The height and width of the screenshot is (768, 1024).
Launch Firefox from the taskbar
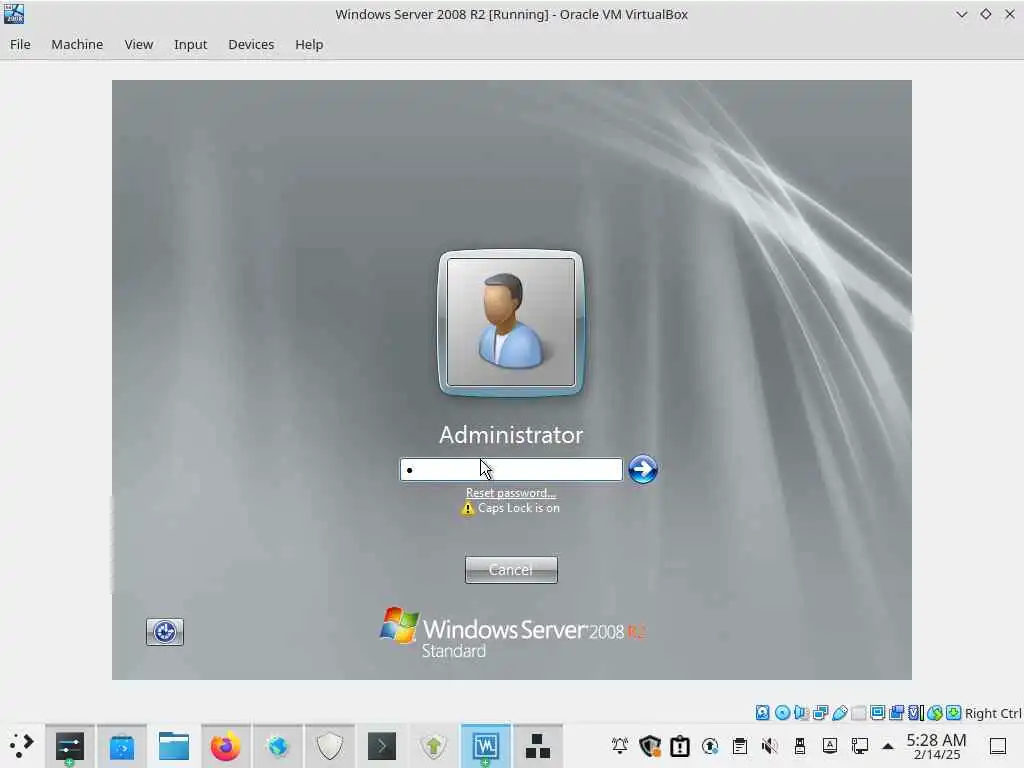[x=225, y=746]
